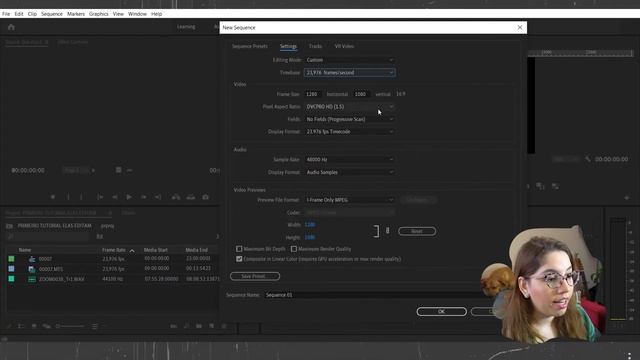The image size is (640, 360).
Task: Click the vertical frame size field
Action: [361, 94]
